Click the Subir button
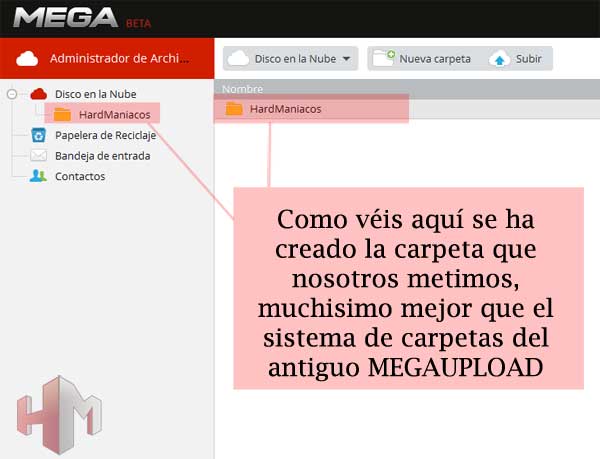This screenshot has width=600, height=459. pyautogui.click(x=516, y=59)
